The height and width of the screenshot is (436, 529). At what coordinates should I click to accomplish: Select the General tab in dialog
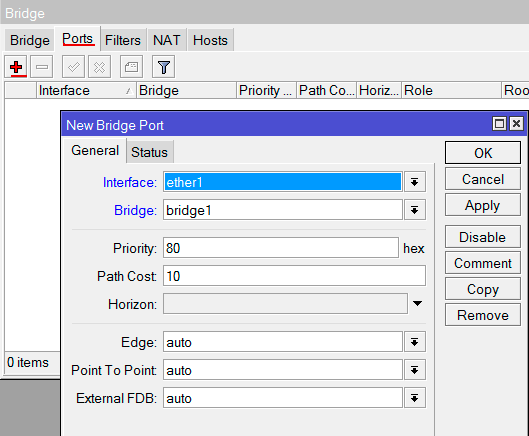(x=95, y=151)
